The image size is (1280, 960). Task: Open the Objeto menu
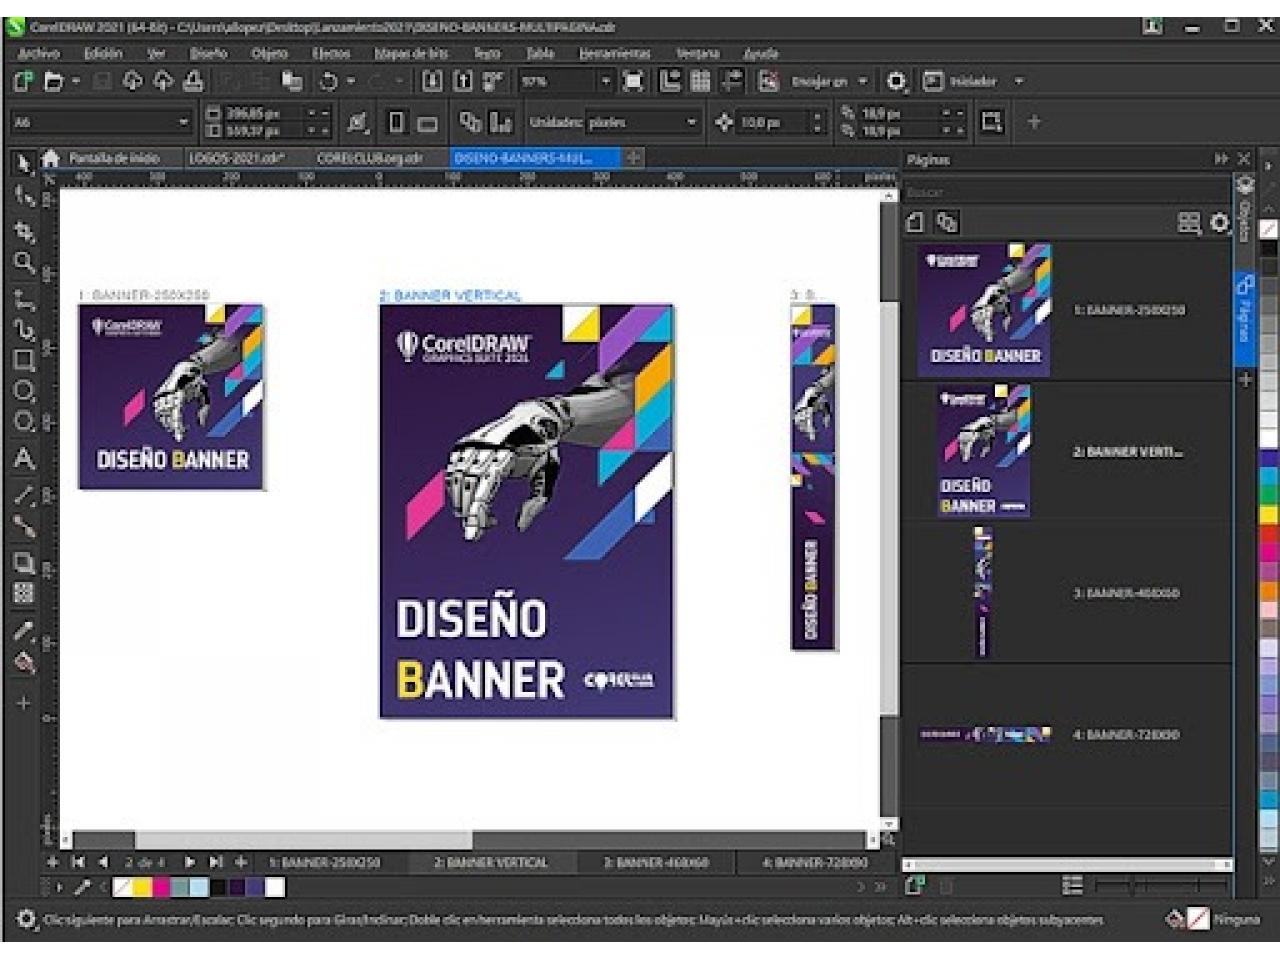270,53
